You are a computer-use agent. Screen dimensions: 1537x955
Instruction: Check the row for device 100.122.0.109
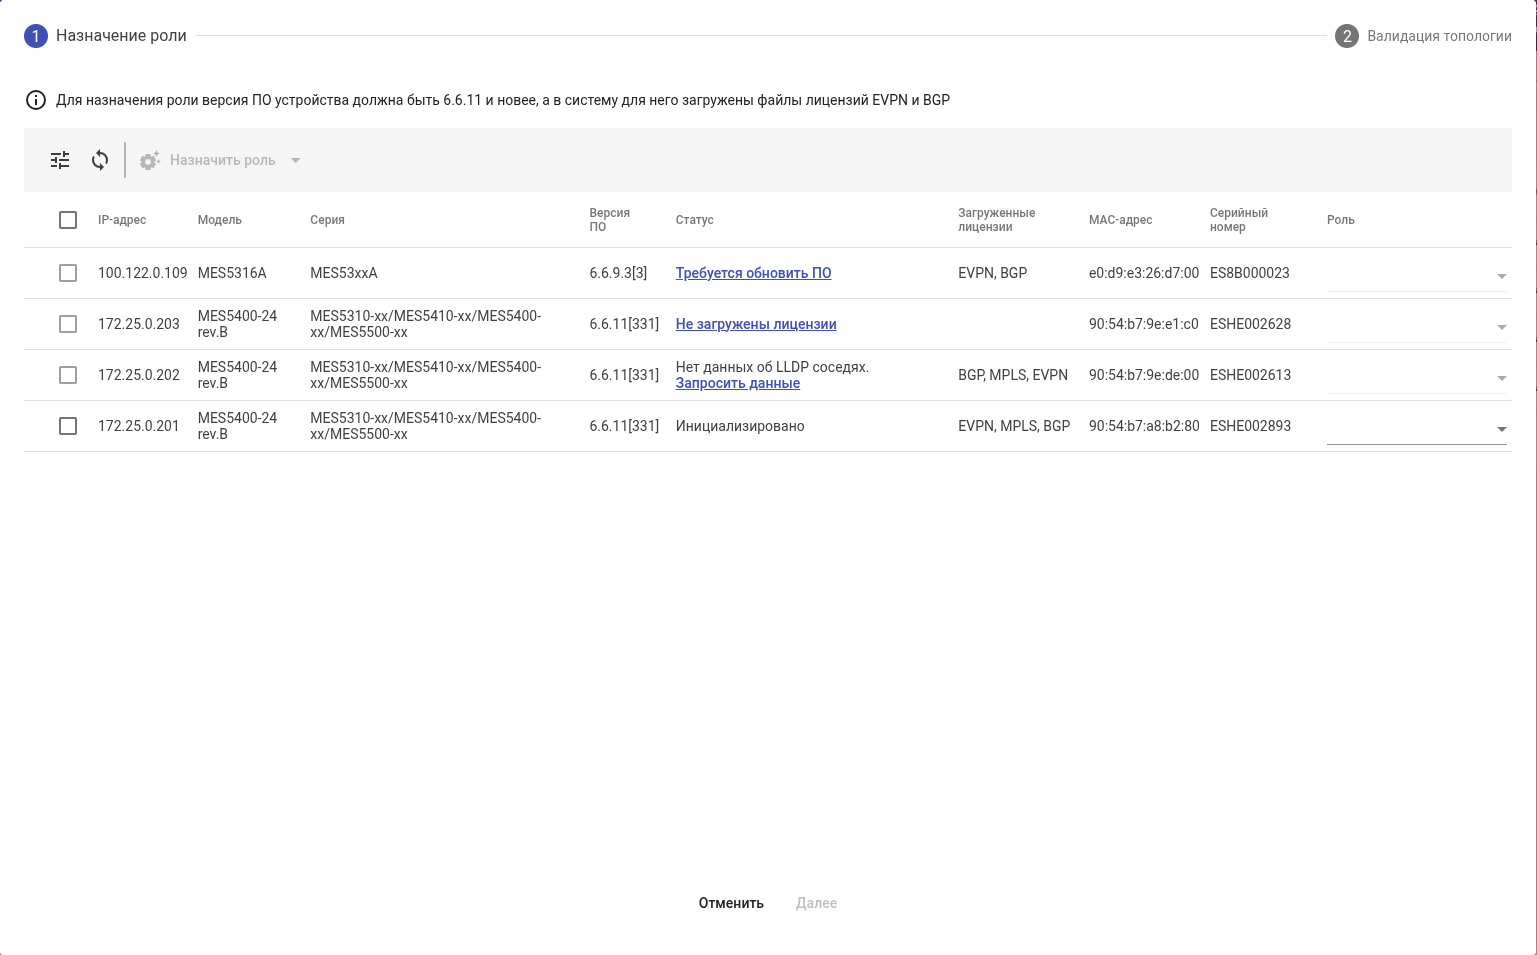(x=68, y=273)
